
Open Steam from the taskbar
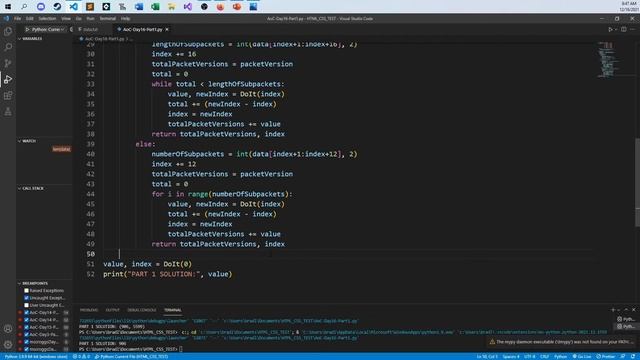click(57, 7)
